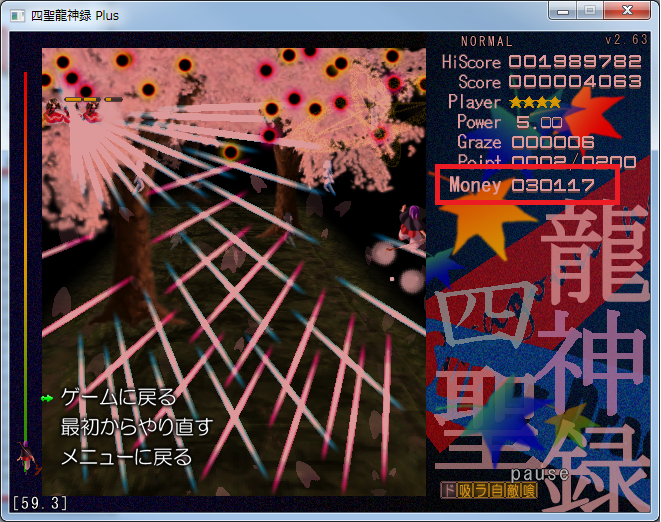This screenshot has width=661, height=522.
Task: Click the Score value 000004063
Action: click(575, 82)
